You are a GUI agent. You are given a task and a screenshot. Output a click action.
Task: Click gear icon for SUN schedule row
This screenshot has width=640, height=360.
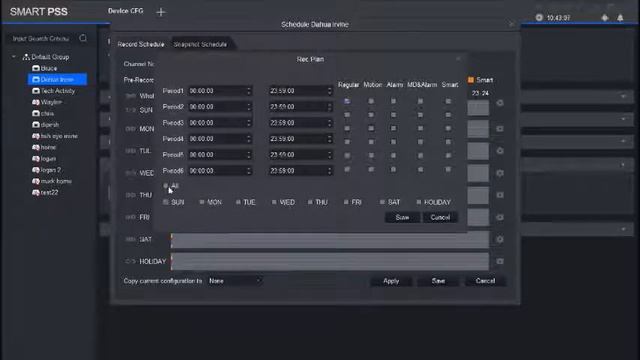point(500,103)
